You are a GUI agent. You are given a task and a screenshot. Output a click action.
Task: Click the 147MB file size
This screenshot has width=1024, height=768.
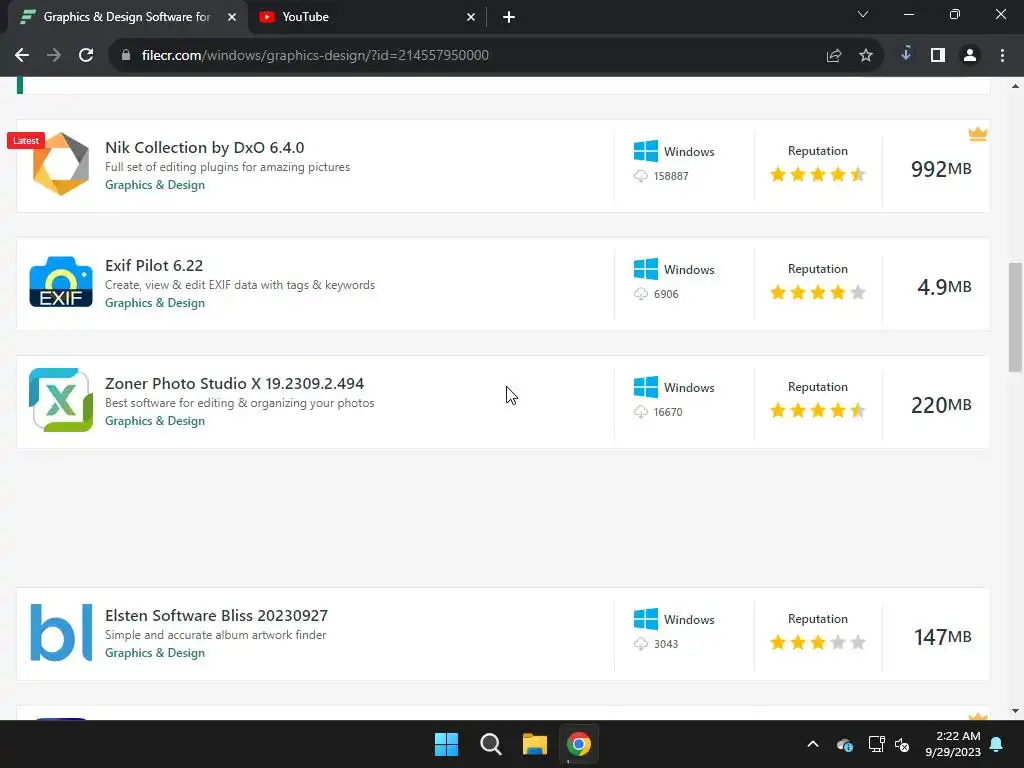click(x=942, y=637)
